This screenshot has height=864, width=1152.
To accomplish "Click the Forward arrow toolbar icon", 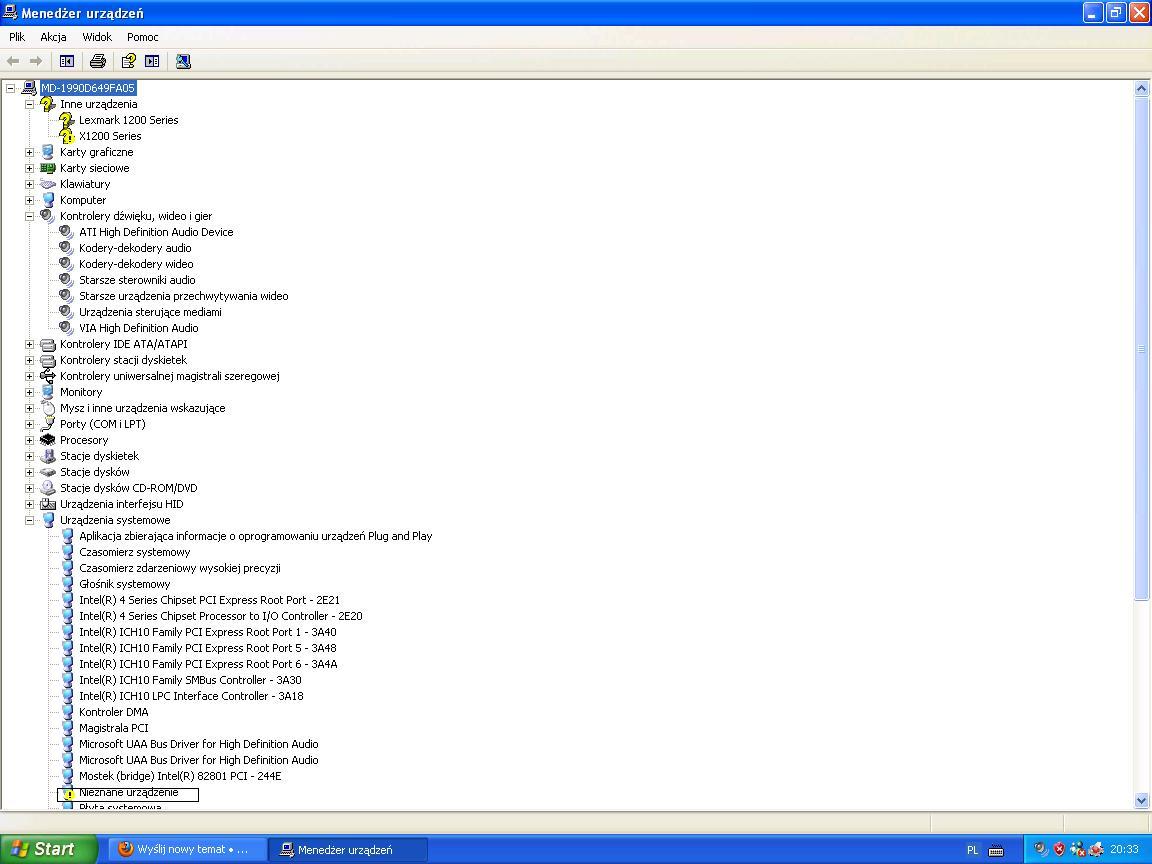I will tap(35, 61).
